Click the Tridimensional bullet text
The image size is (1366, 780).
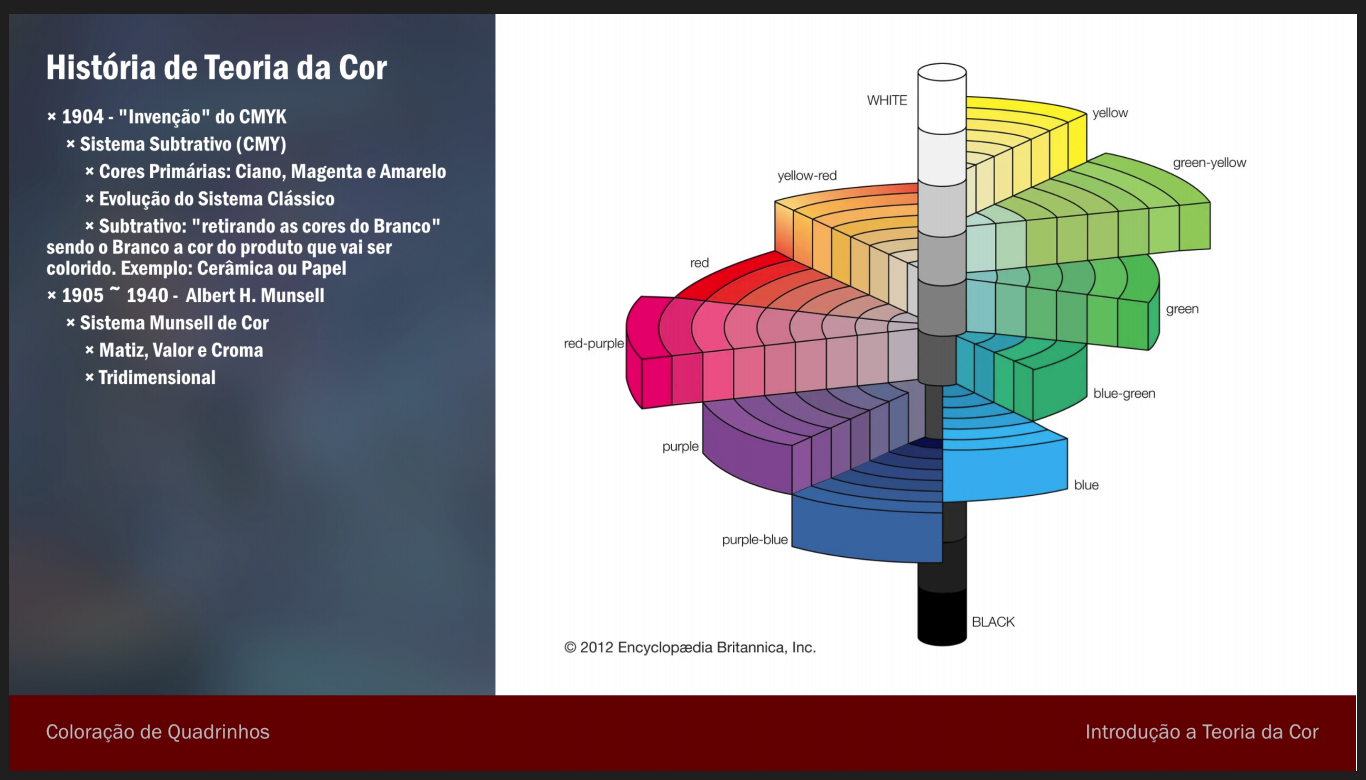coord(156,377)
